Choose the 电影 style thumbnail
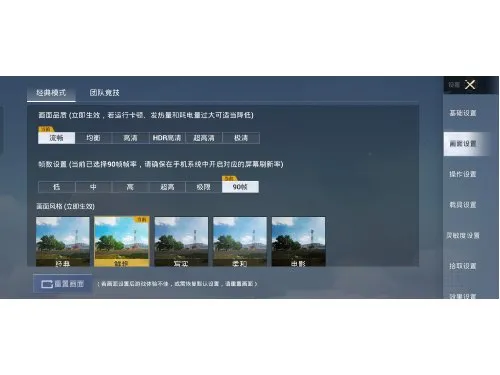The width and height of the screenshot is (500, 375). tap(298, 242)
